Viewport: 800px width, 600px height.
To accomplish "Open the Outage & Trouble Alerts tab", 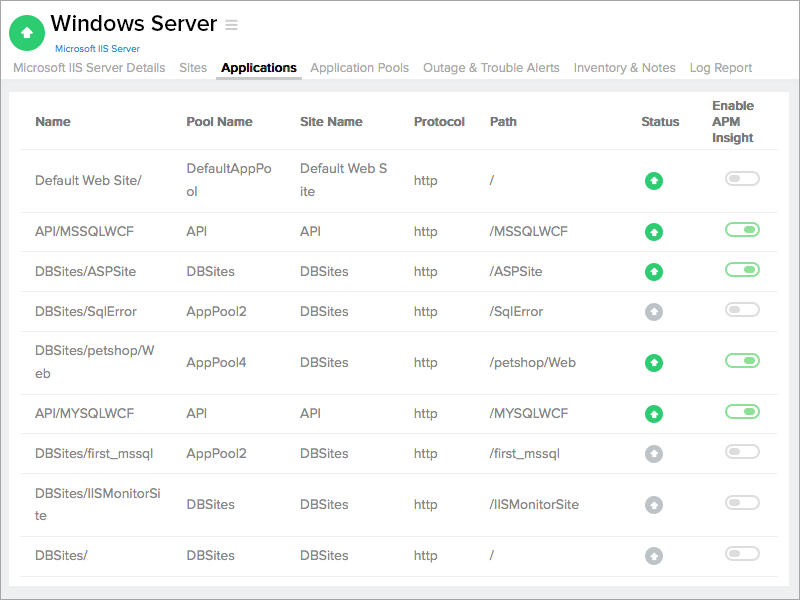I will click(491, 68).
